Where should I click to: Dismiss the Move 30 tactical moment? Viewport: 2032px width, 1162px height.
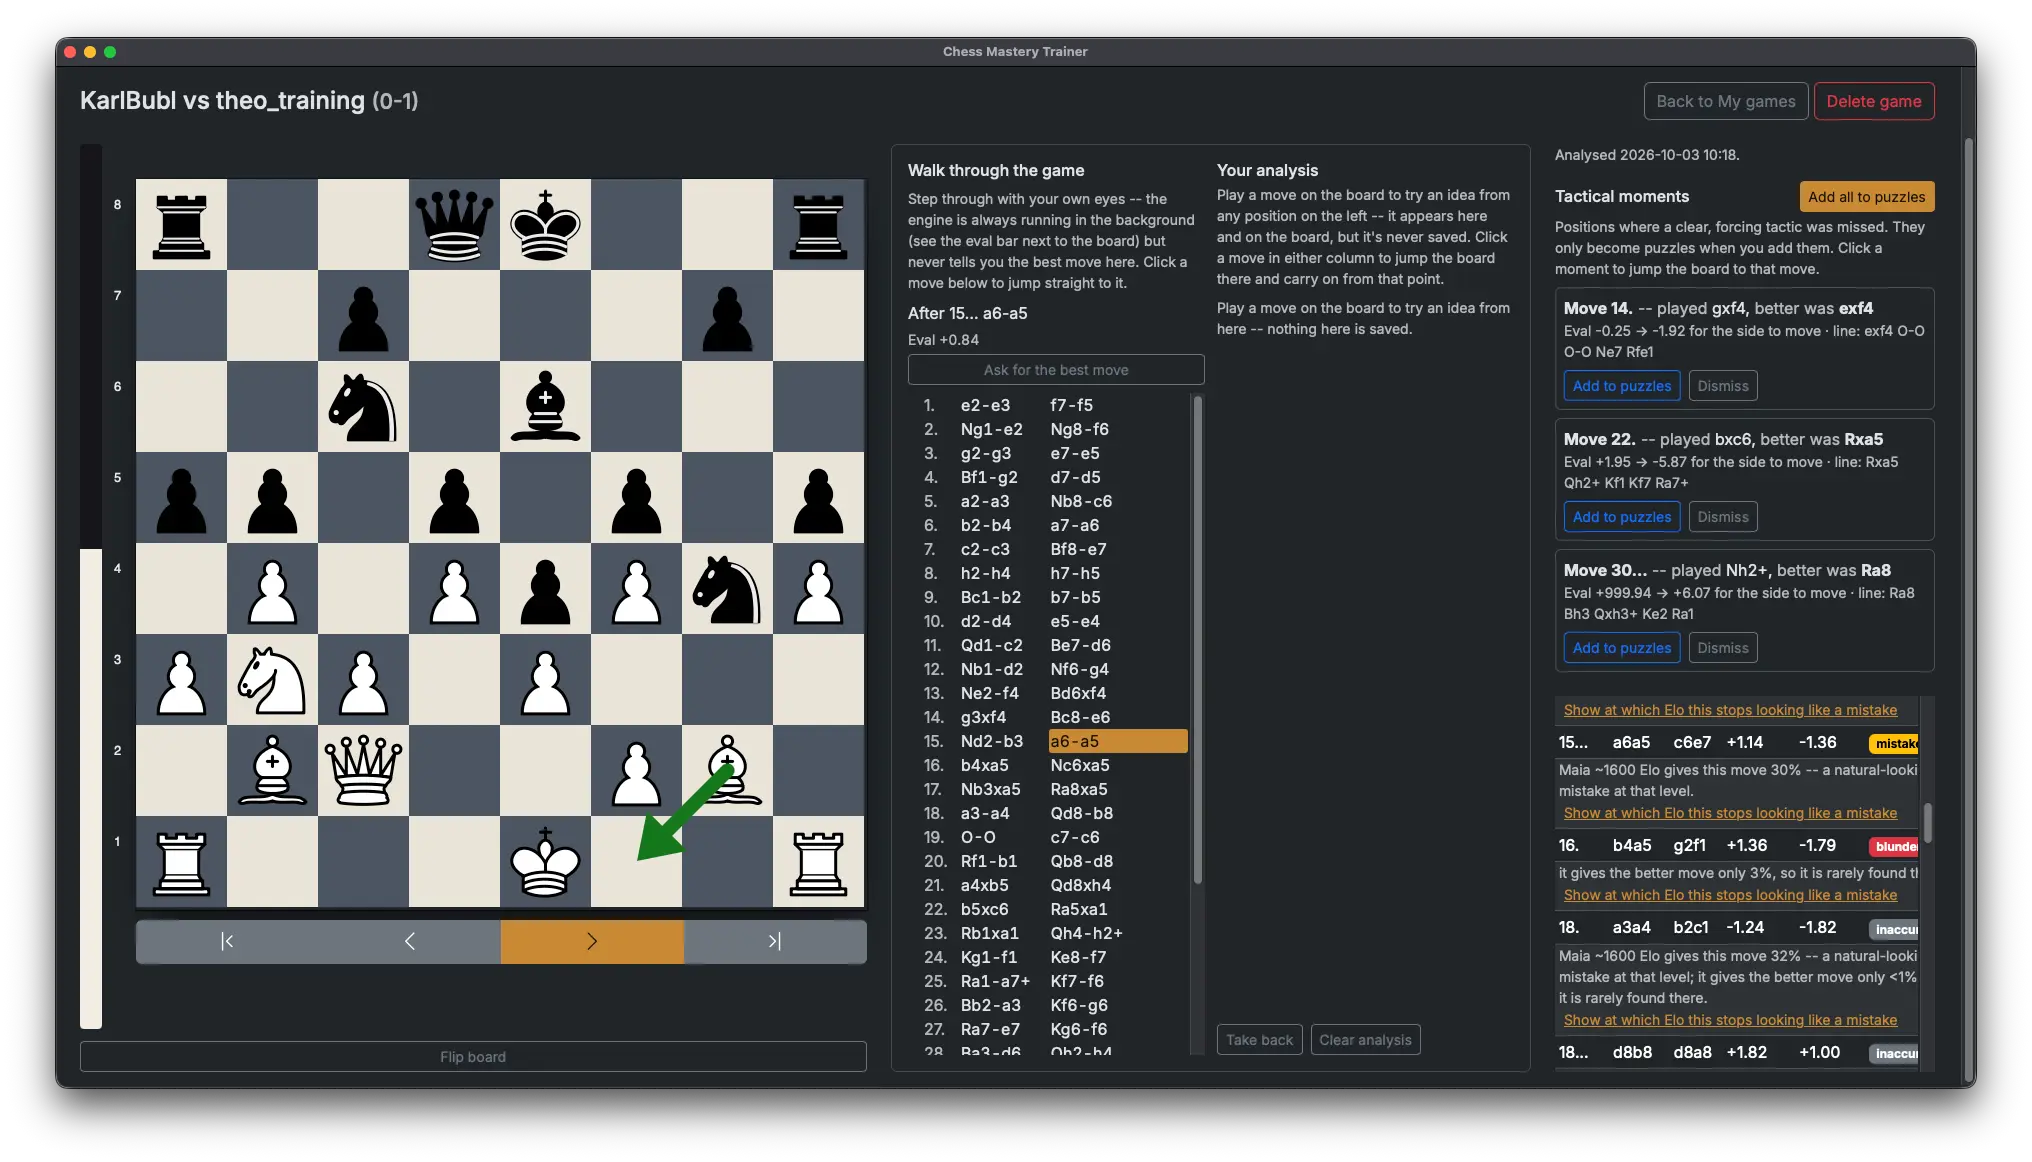(1722, 648)
